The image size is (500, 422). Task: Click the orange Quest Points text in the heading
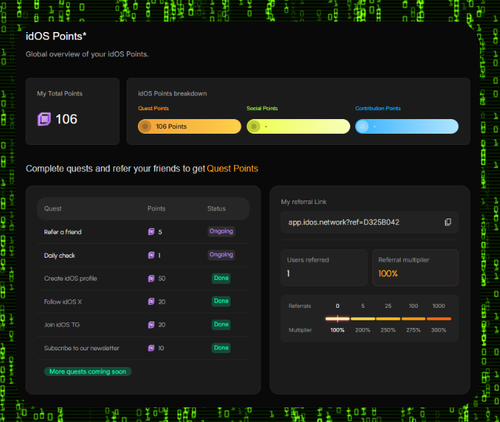click(x=232, y=169)
